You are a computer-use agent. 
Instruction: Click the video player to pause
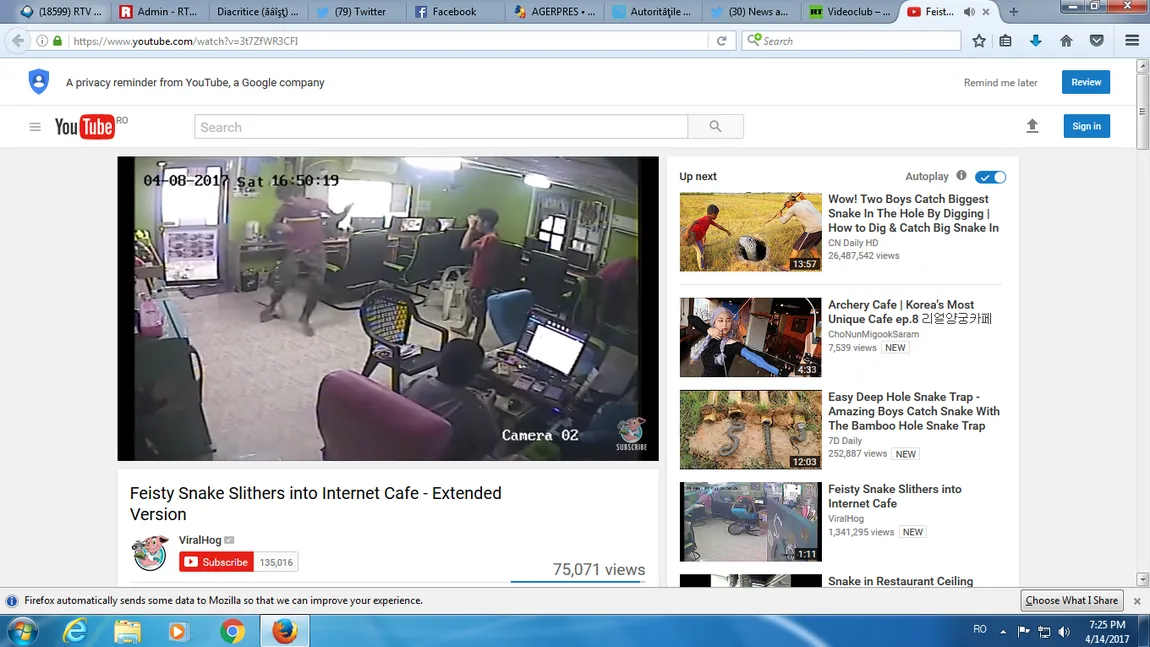(x=388, y=308)
